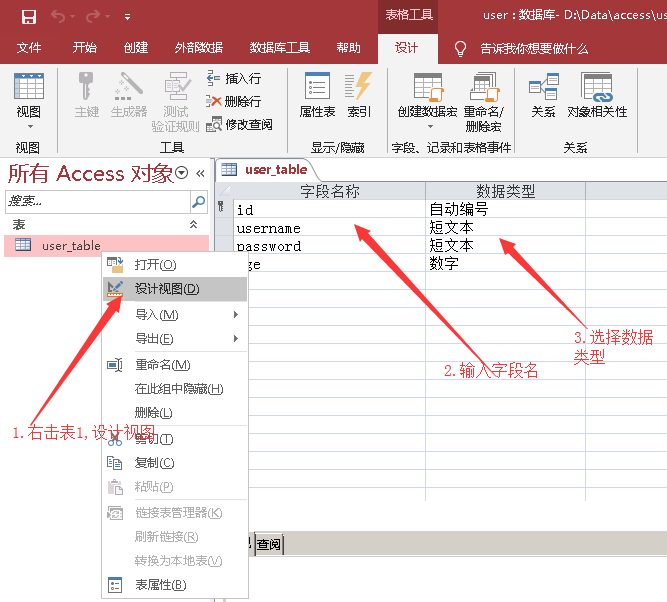The width and height of the screenshot is (667, 602).
Task: Open the Quick Access Toolbar customize arrow
Action: [x=127, y=17]
